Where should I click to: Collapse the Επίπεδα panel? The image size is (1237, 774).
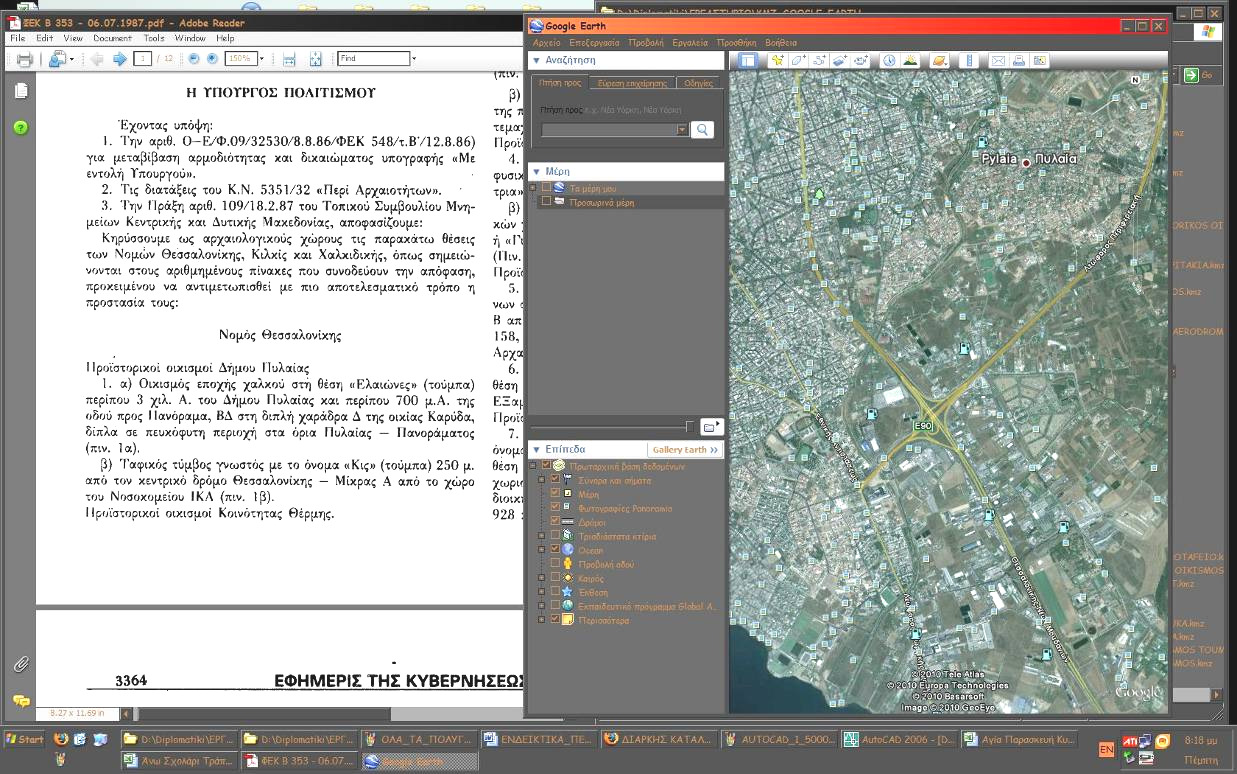coord(537,450)
